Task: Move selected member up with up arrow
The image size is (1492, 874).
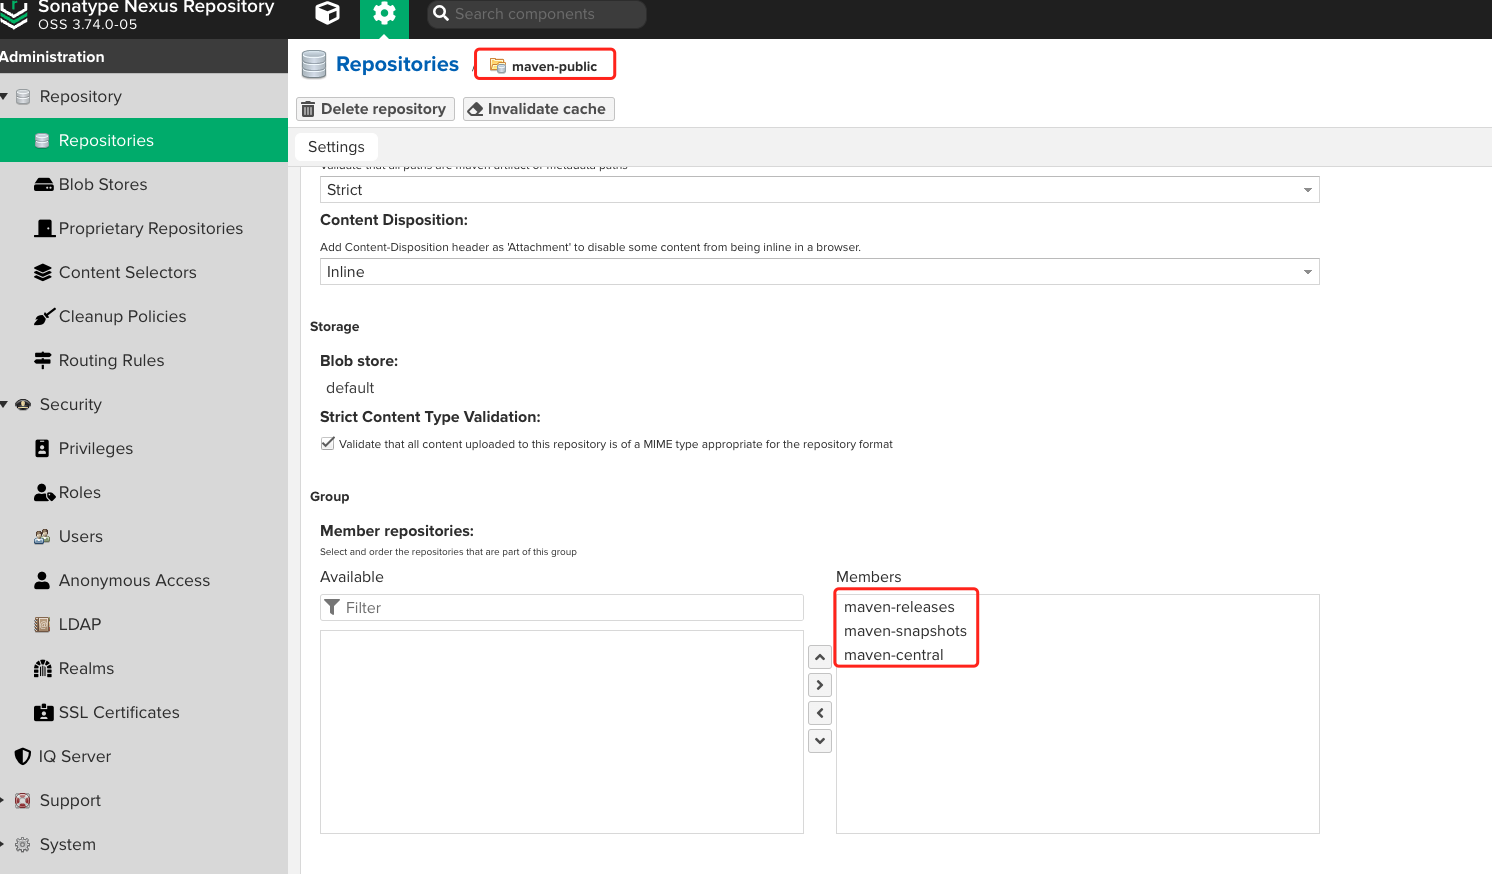Action: (x=820, y=657)
